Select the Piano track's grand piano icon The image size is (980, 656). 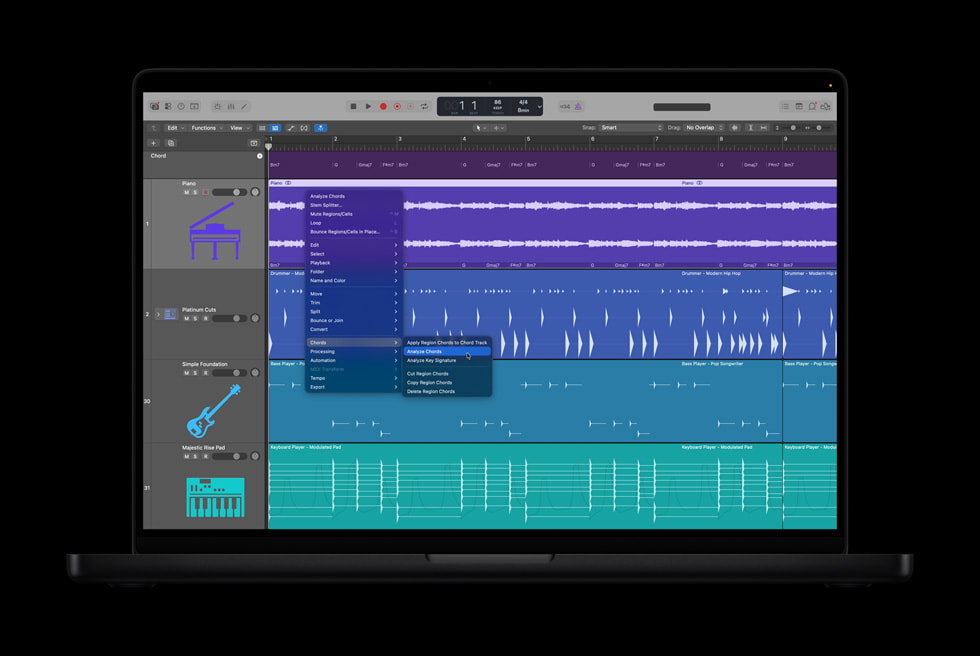(215, 229)
